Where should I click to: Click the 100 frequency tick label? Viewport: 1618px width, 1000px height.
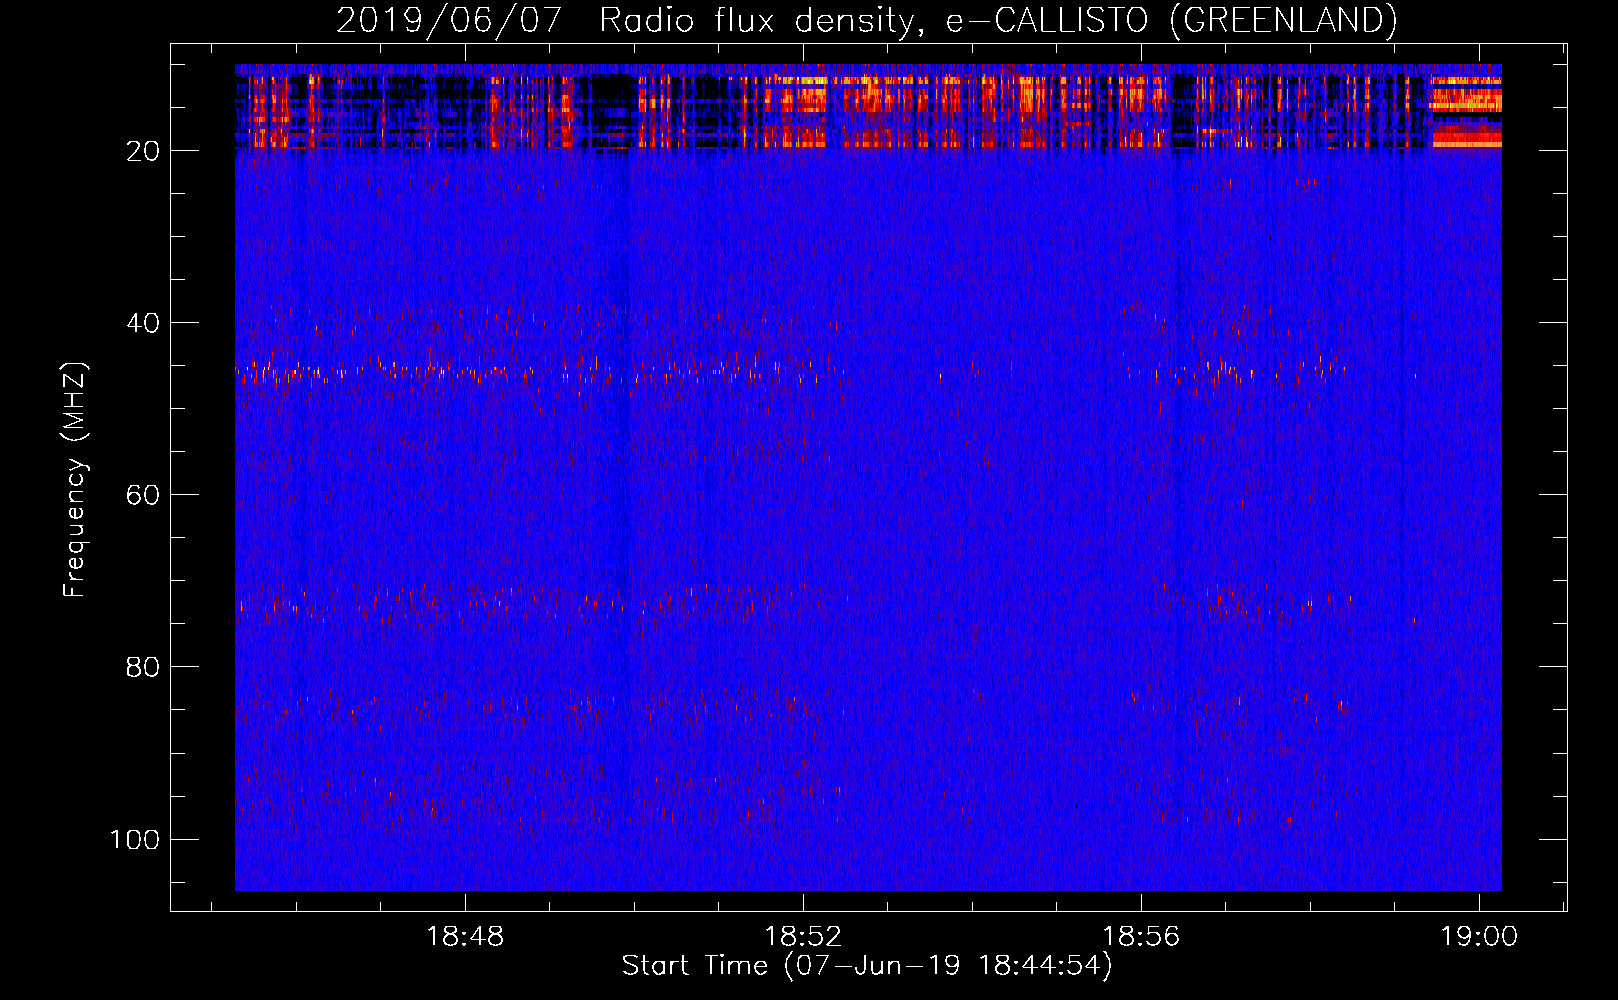tap(135, 839)
